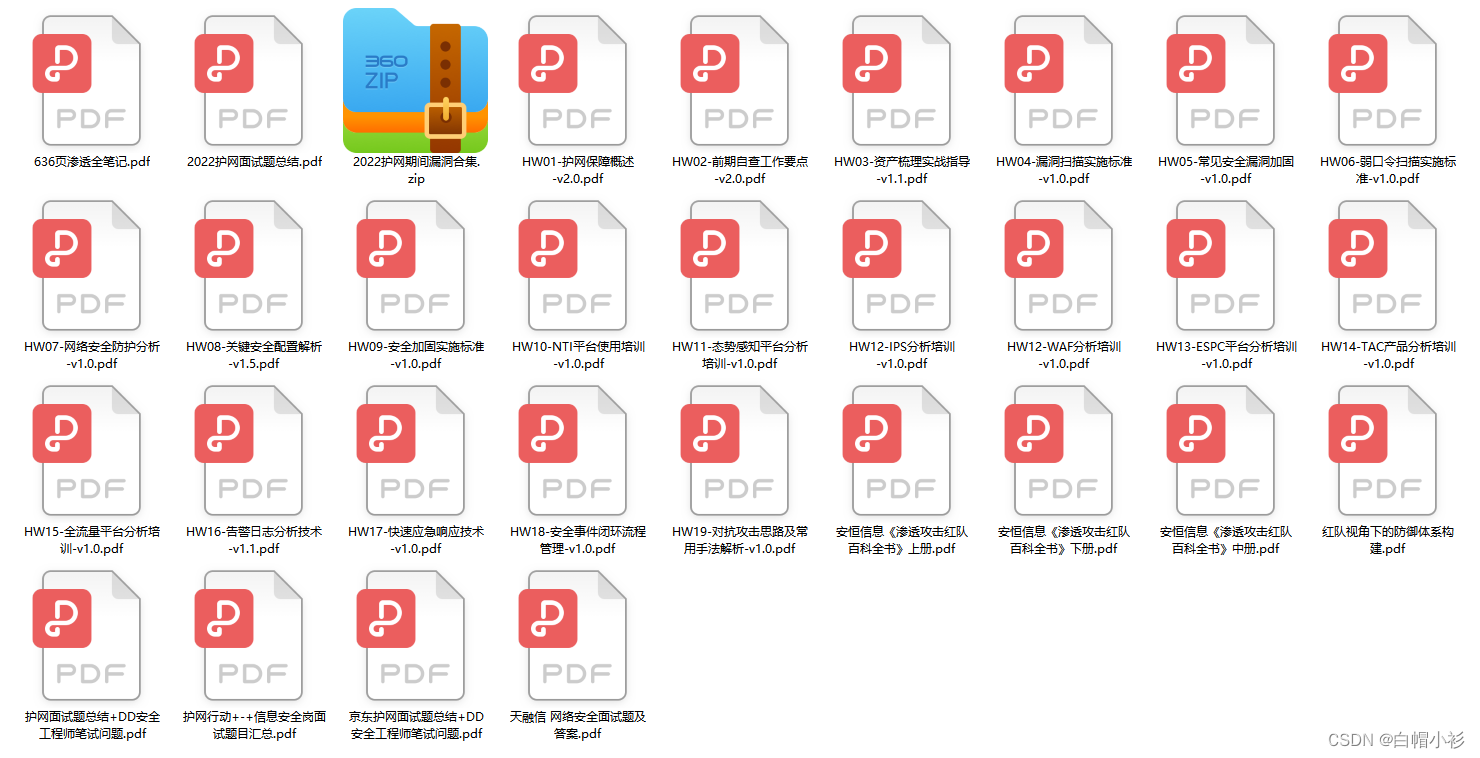Viewport: 1480px width, 758px height.
Task: Select the label "HW15-全流量平台分析培训-v1.0.pdf"
Action: [92, 540]
